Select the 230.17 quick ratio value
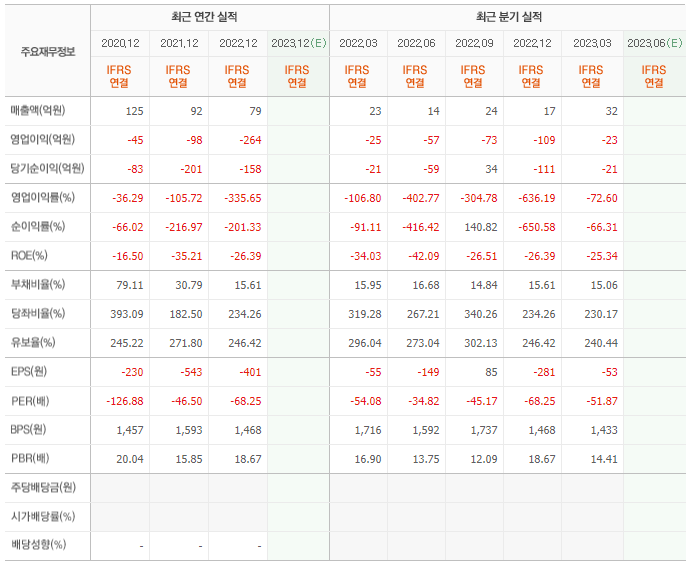 [x=601, y=315]
